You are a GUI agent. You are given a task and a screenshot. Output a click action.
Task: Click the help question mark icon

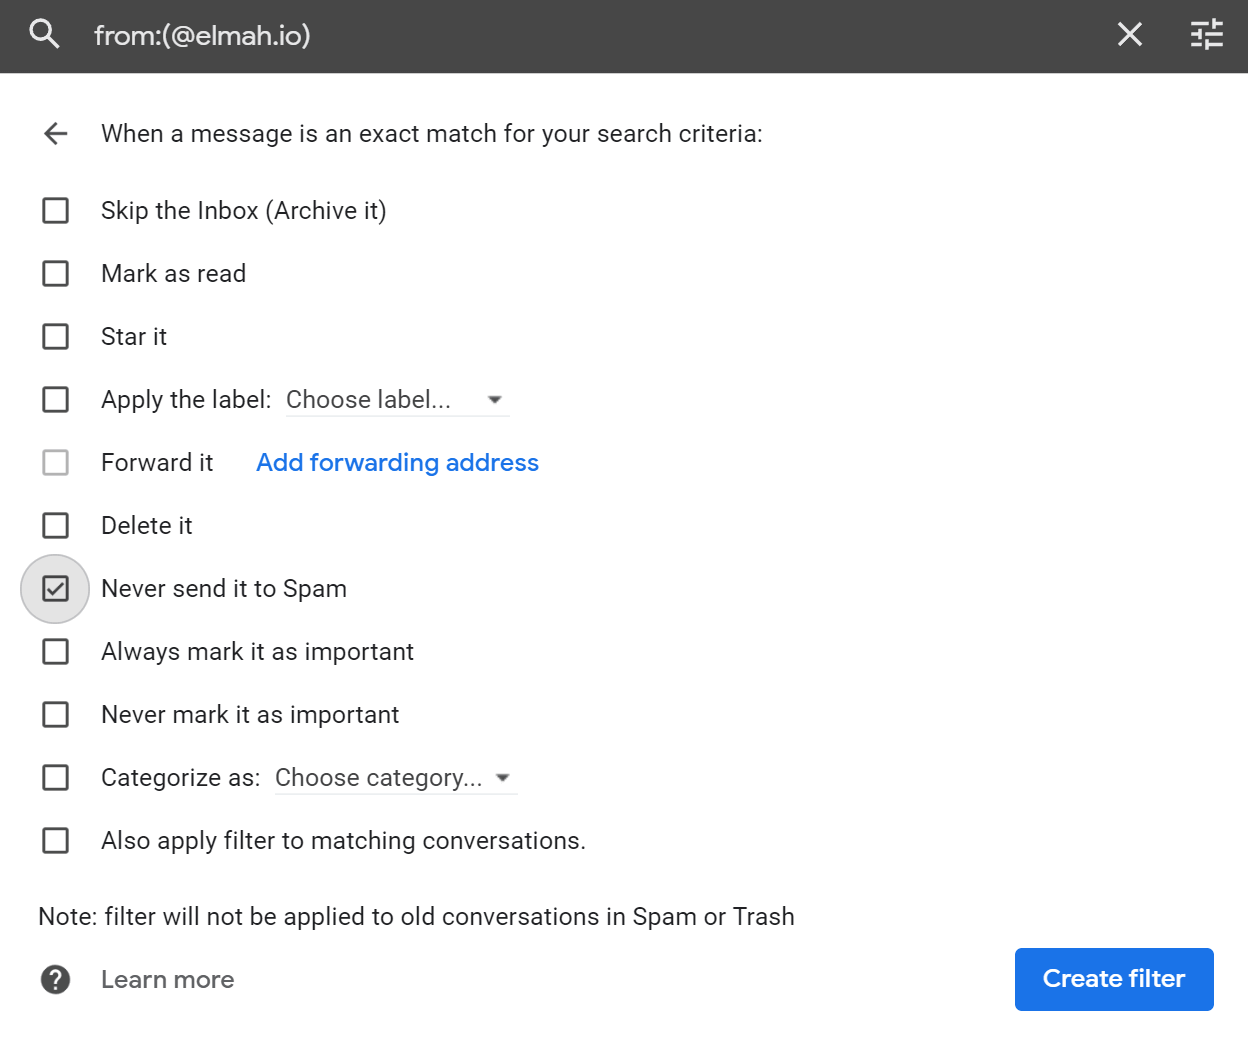tap(56, 979)
